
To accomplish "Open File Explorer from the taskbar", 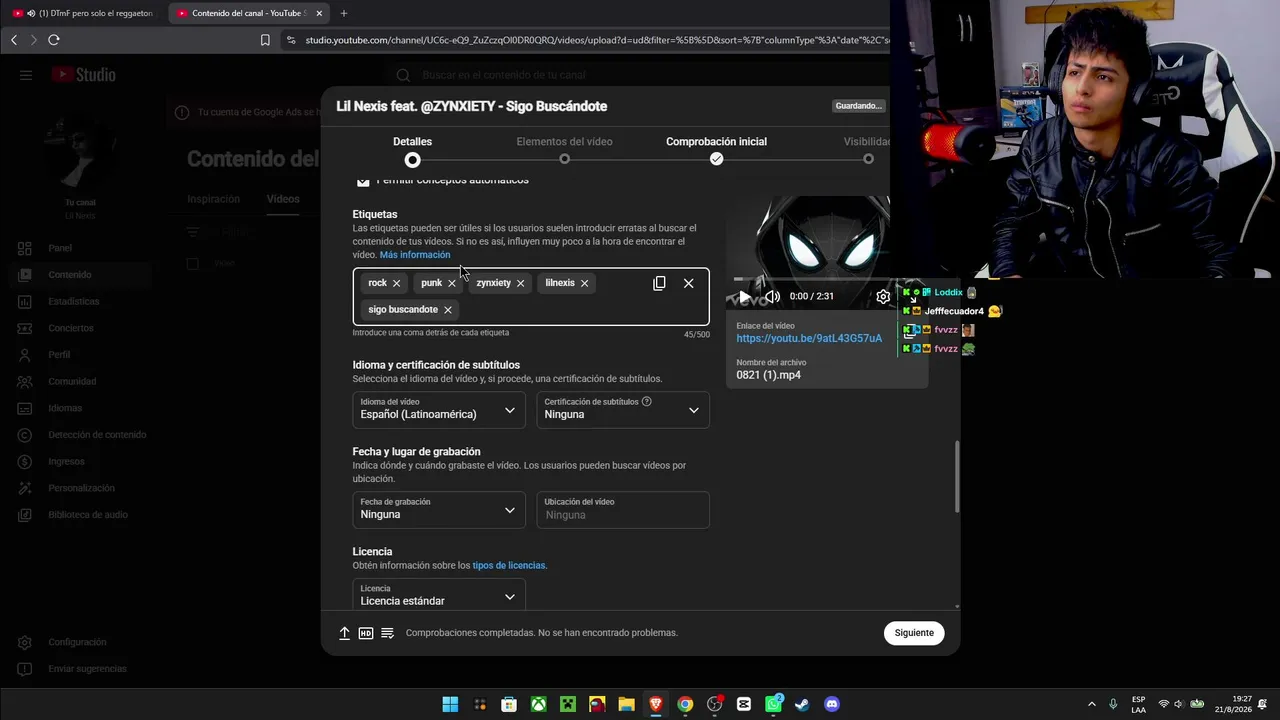I will 626,704.
